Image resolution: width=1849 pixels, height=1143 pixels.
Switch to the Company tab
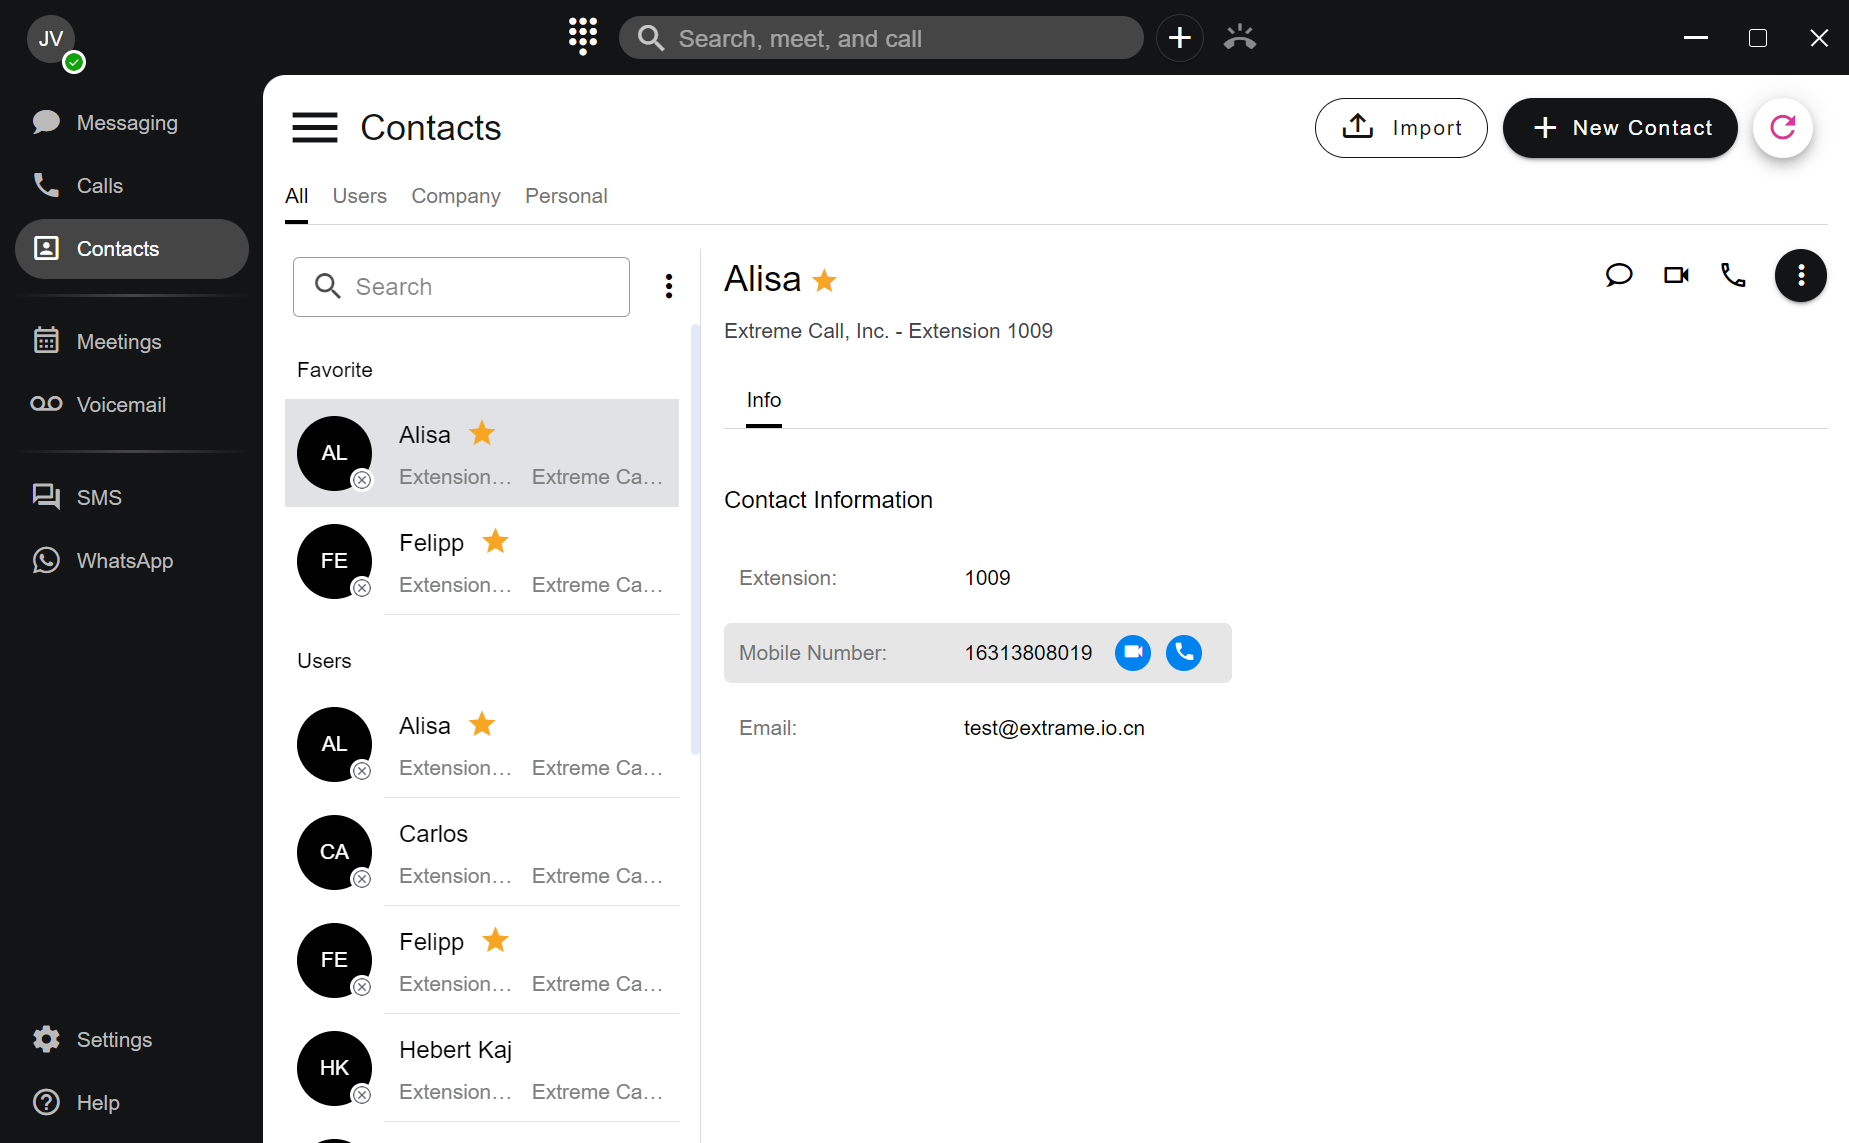[x=456, y=196]
